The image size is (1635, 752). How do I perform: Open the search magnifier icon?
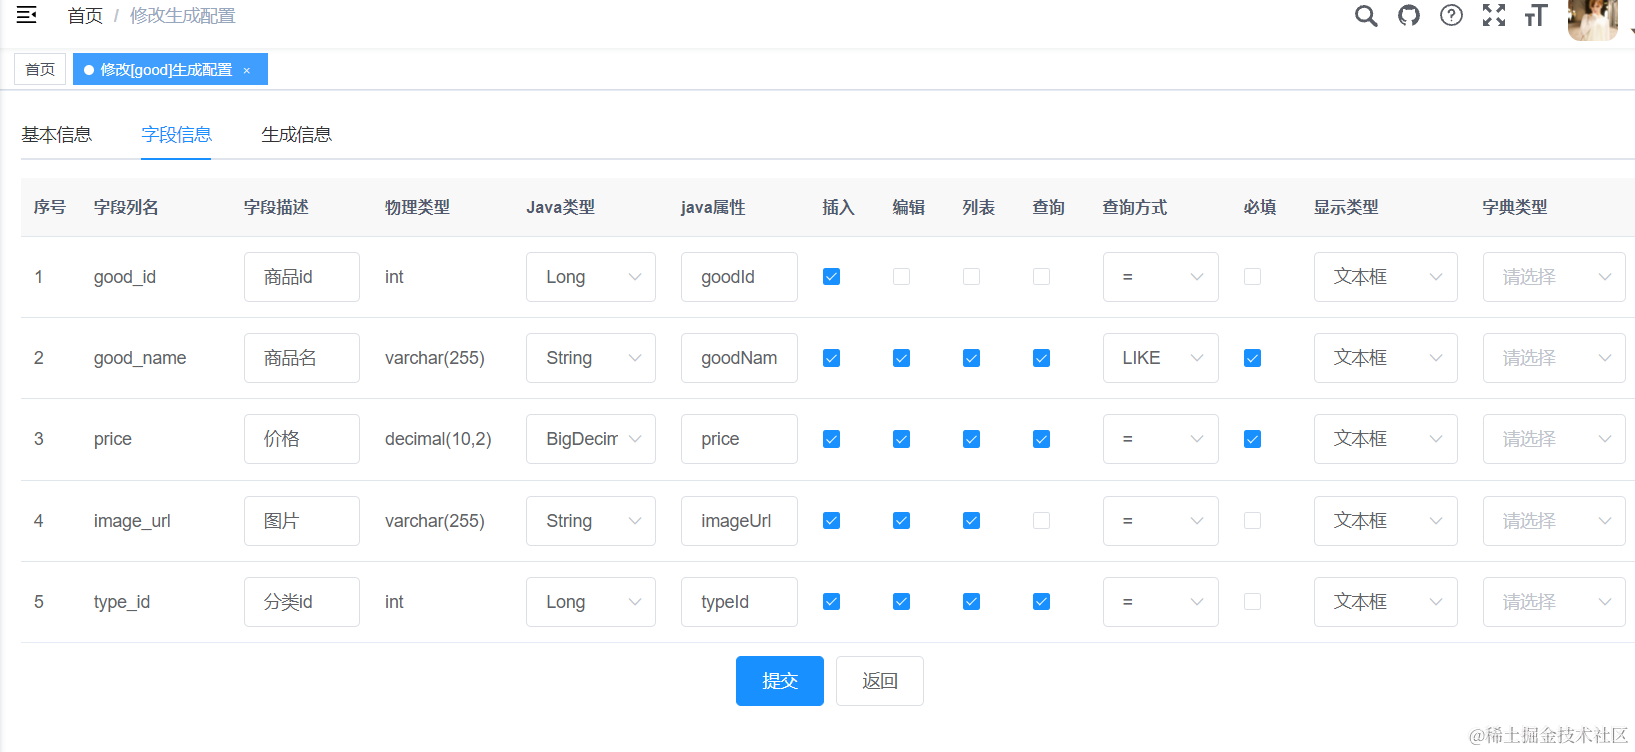[x=1365, y=16]
